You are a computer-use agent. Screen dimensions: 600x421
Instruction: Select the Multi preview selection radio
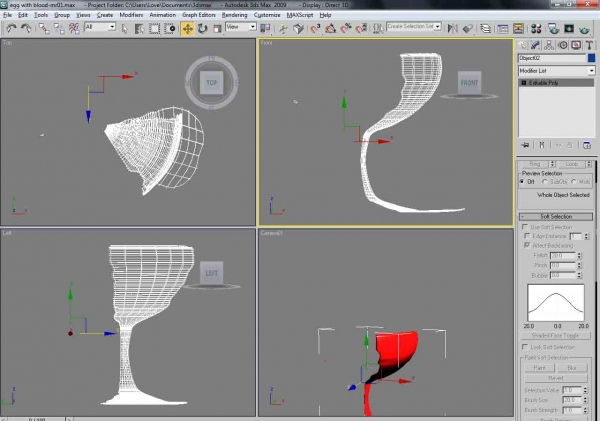[574, 182]
